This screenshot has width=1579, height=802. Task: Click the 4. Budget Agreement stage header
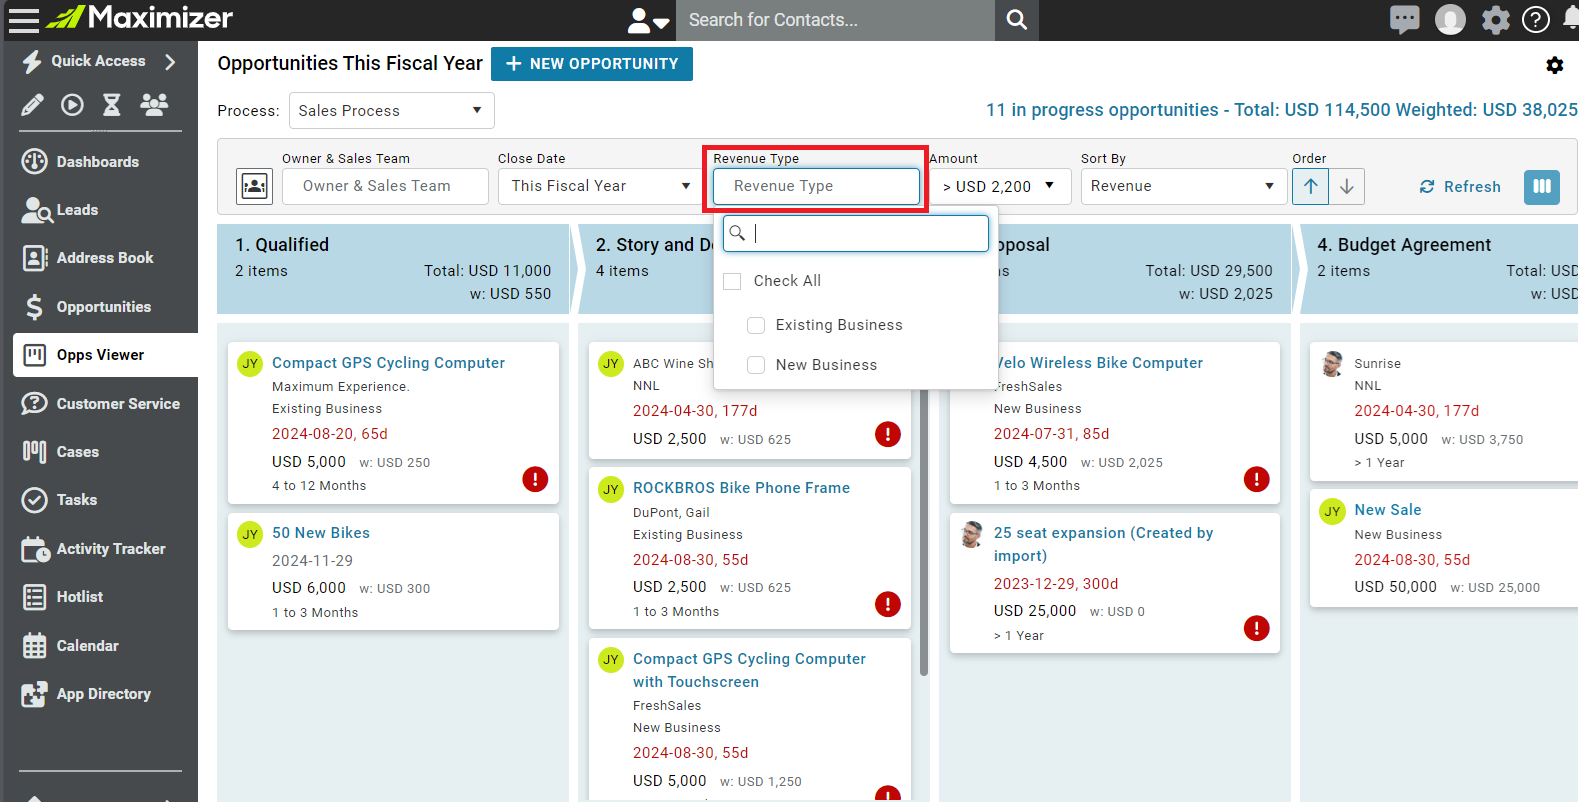tap(1440, 269)
